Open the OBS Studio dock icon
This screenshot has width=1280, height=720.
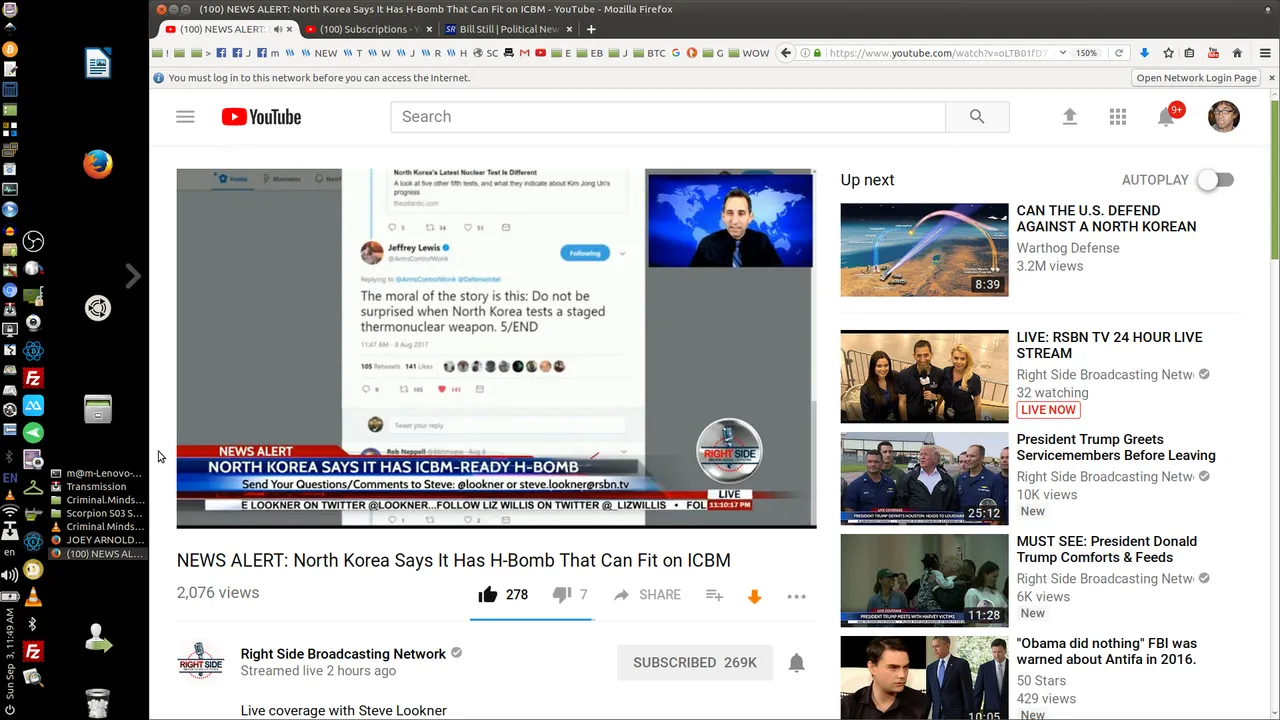pos(33,241)
